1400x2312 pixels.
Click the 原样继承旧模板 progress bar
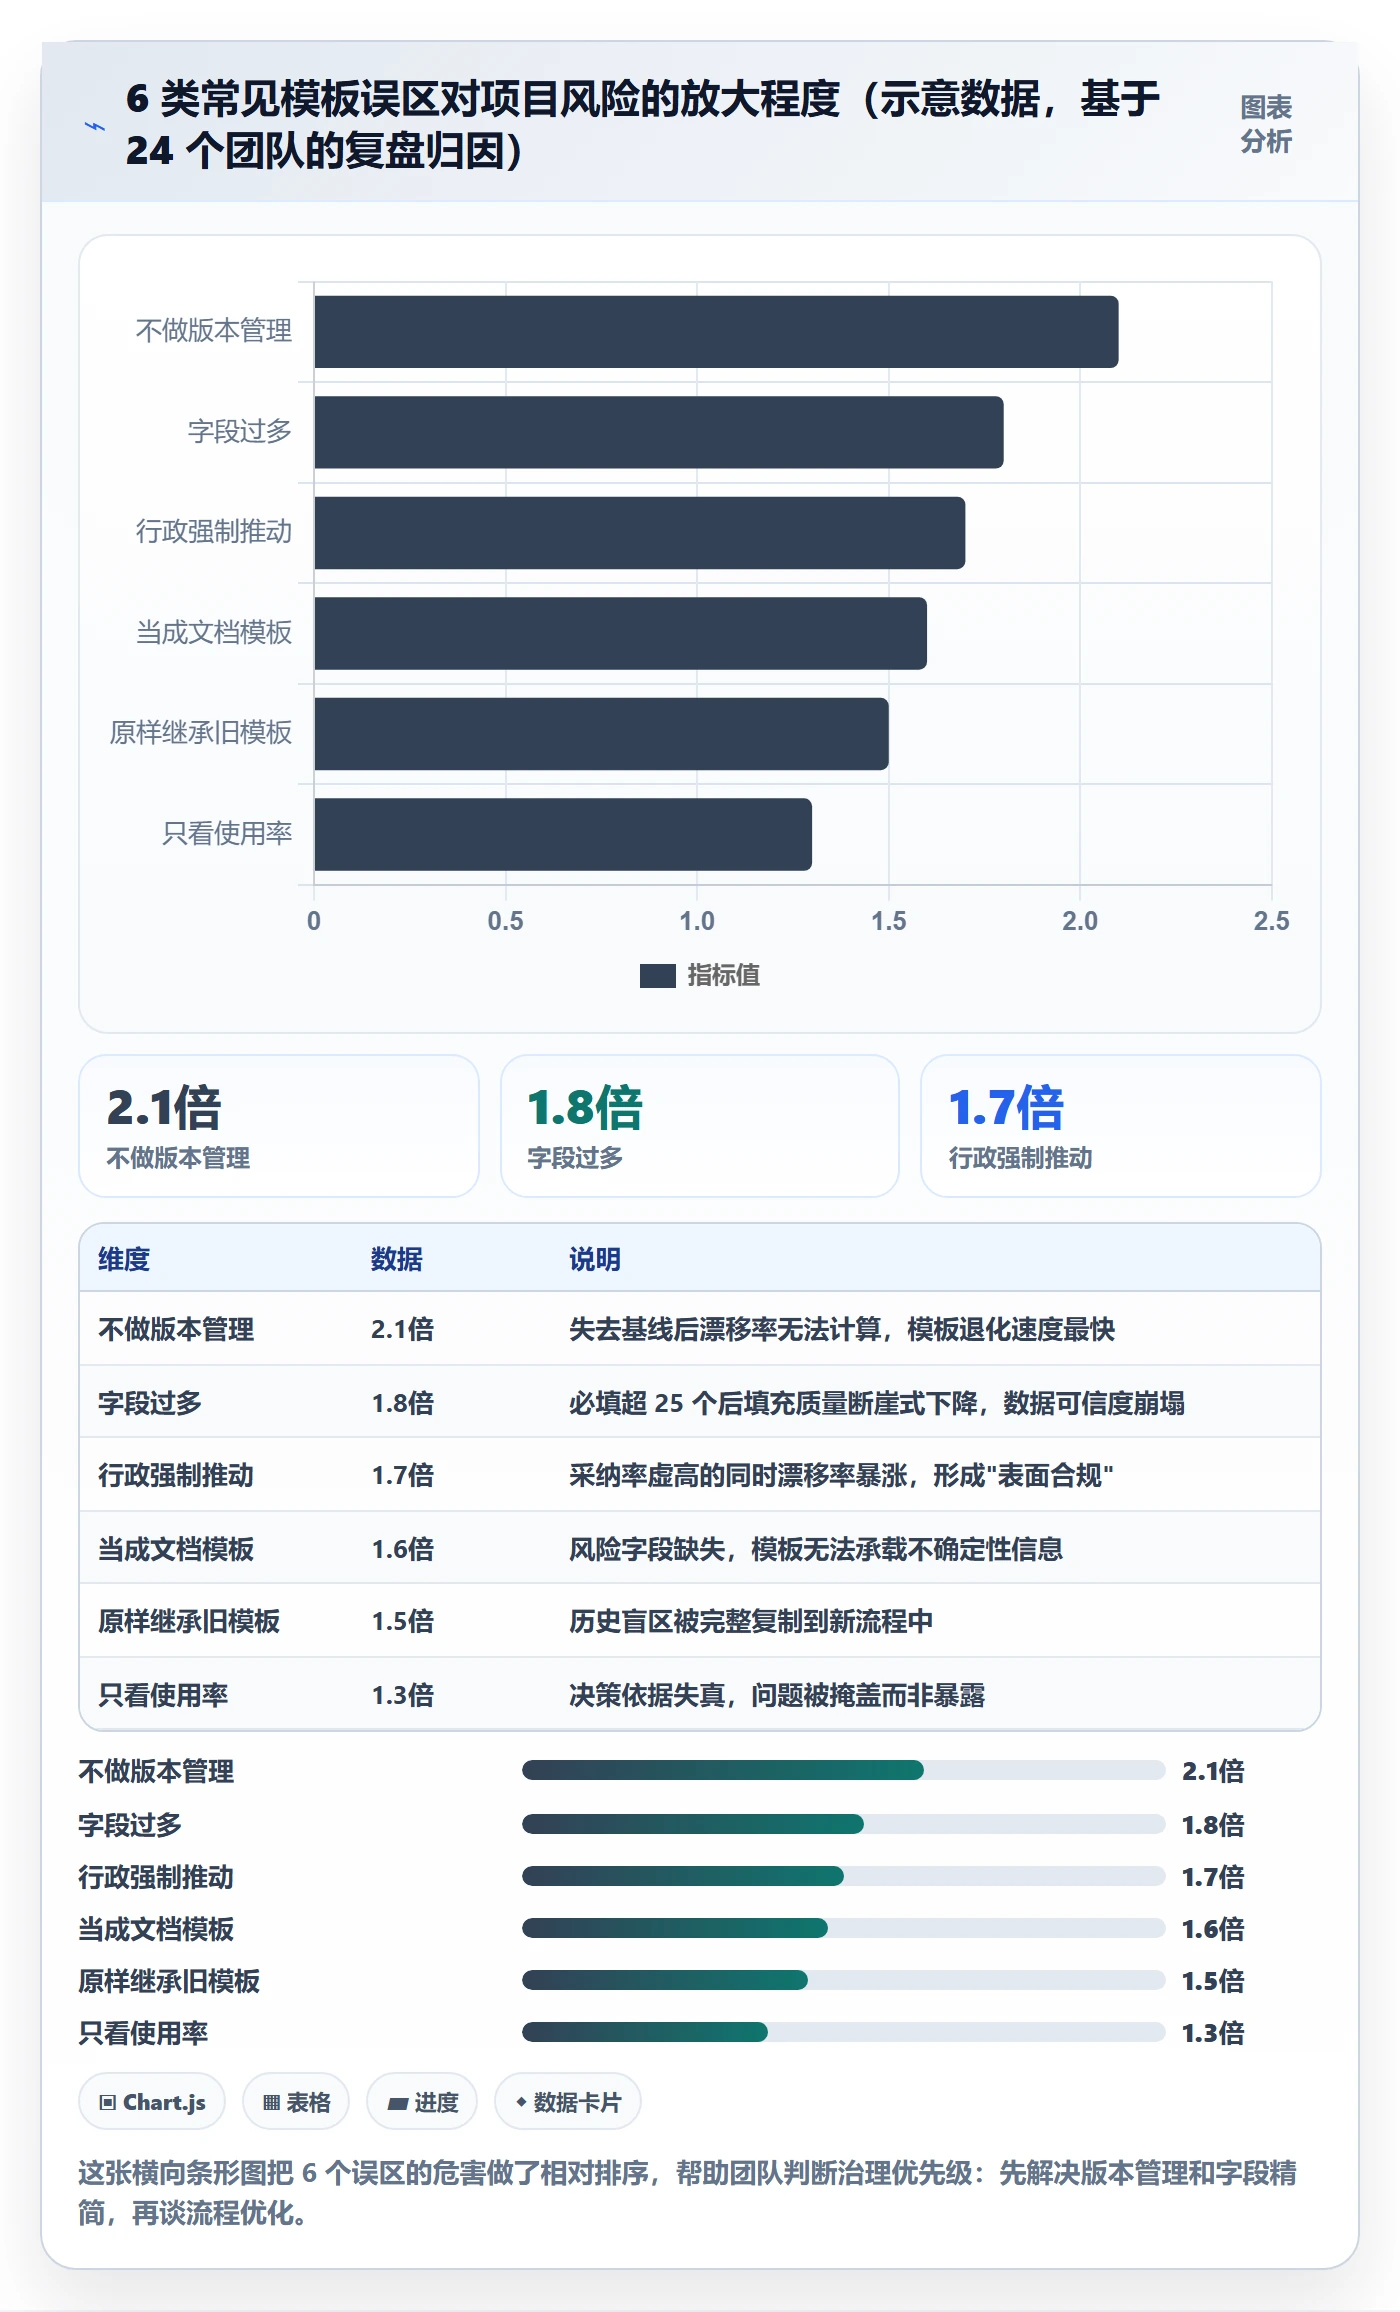pyautogui.click(x=843, y=1980)
